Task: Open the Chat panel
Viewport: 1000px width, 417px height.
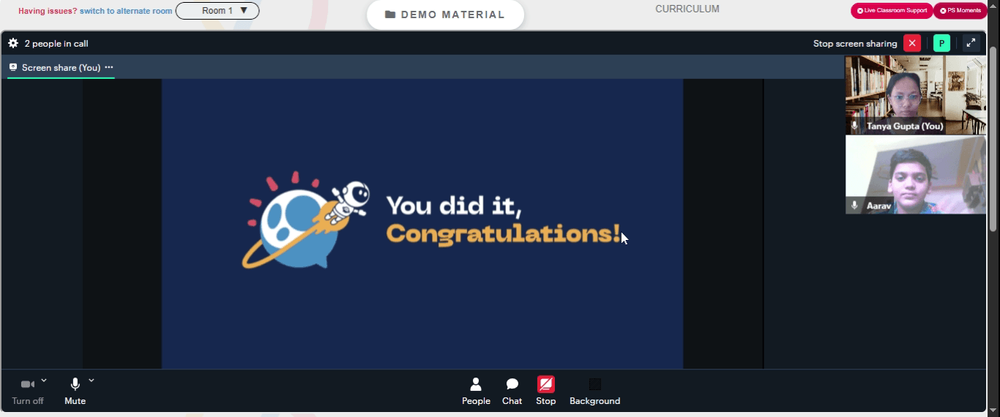Action: [x=511, y=391]
